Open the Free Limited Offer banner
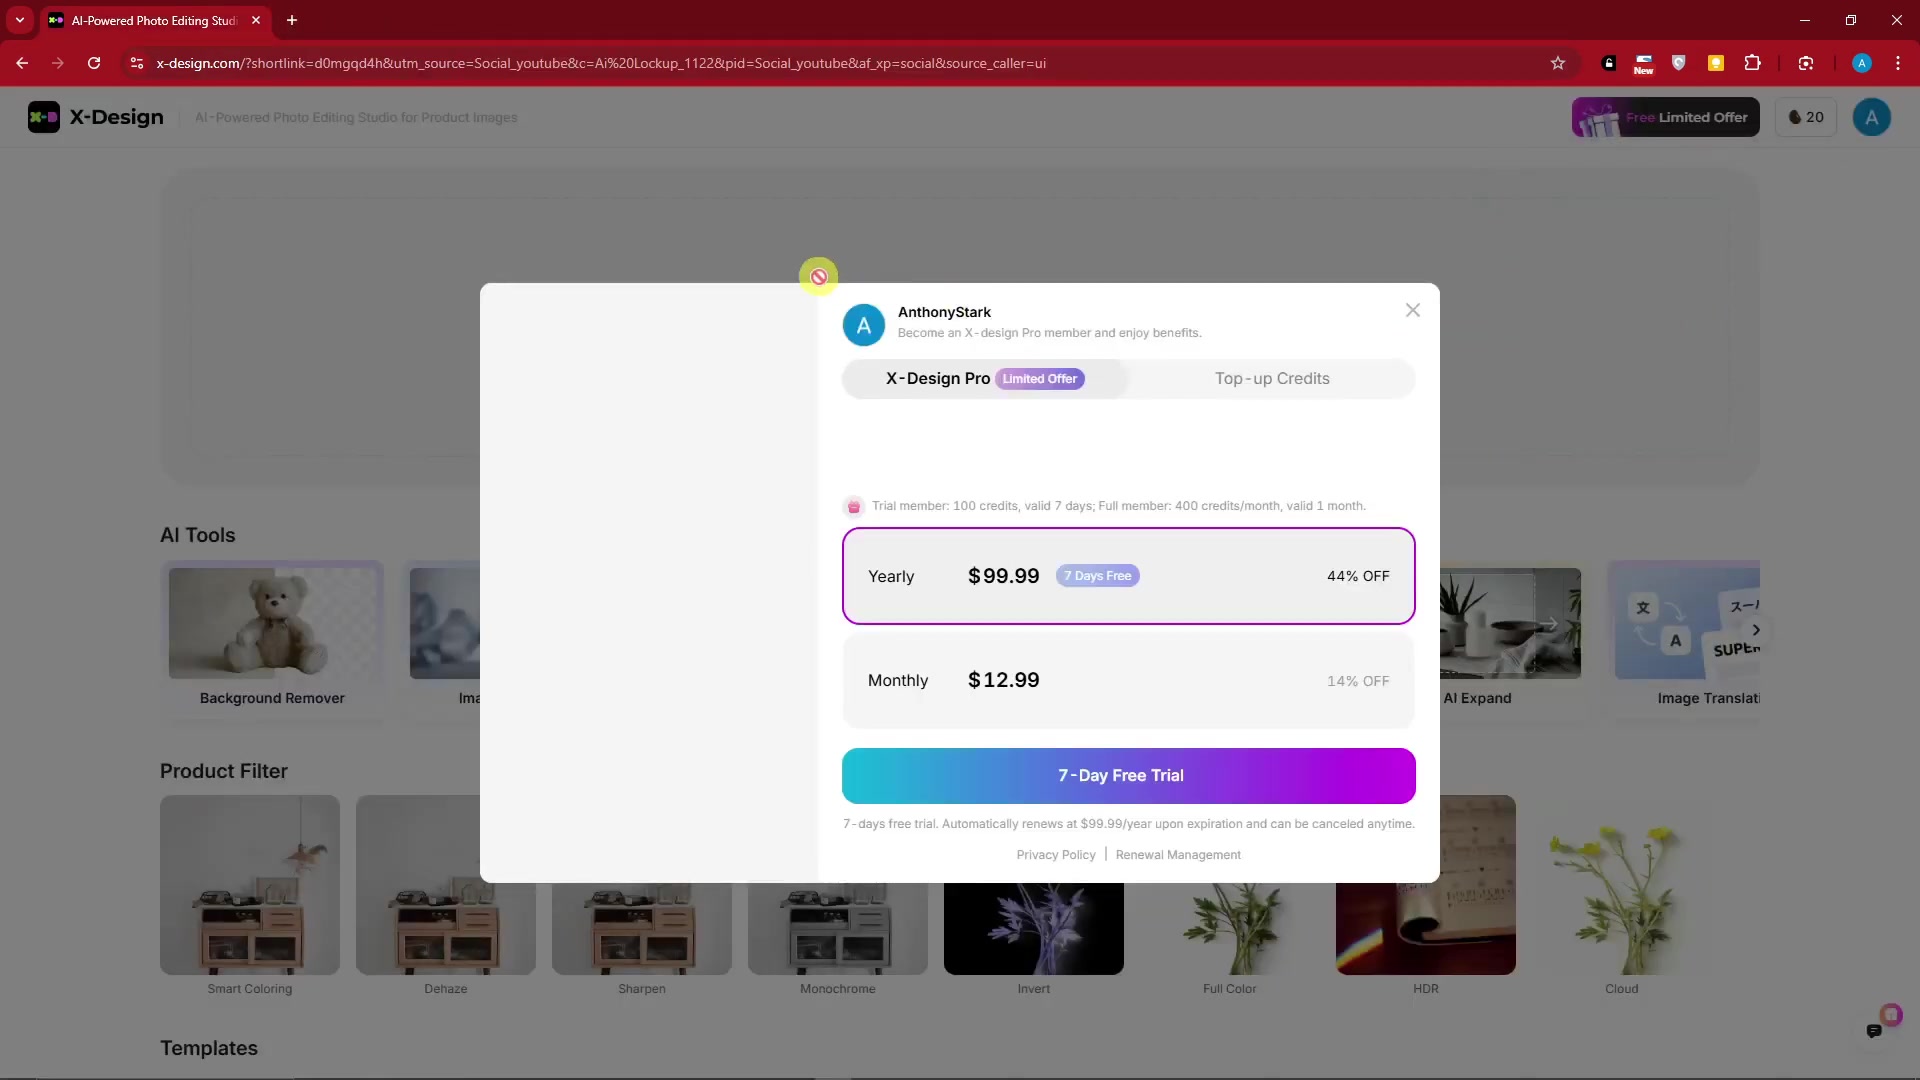Viewport: 1920px width, 1080px height. click(x=1665, y=117)
